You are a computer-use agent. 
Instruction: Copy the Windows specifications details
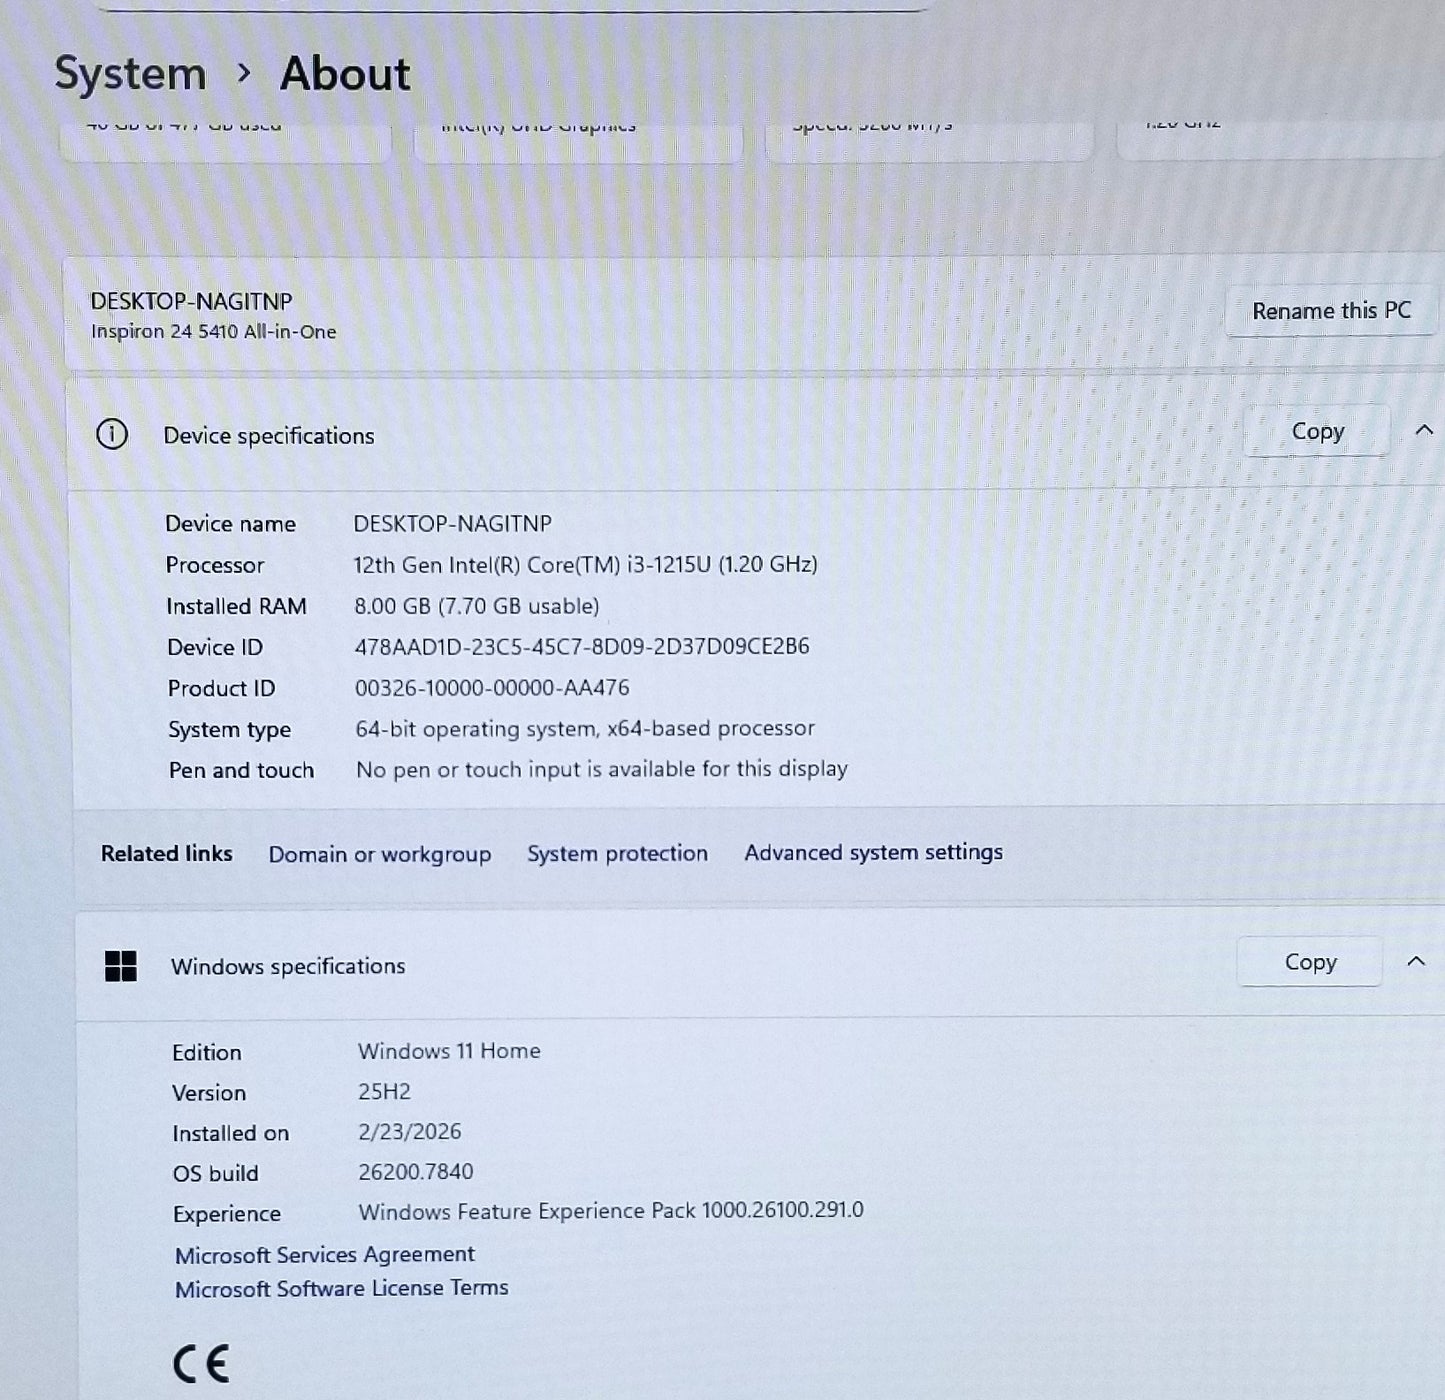coord(1309,961)
